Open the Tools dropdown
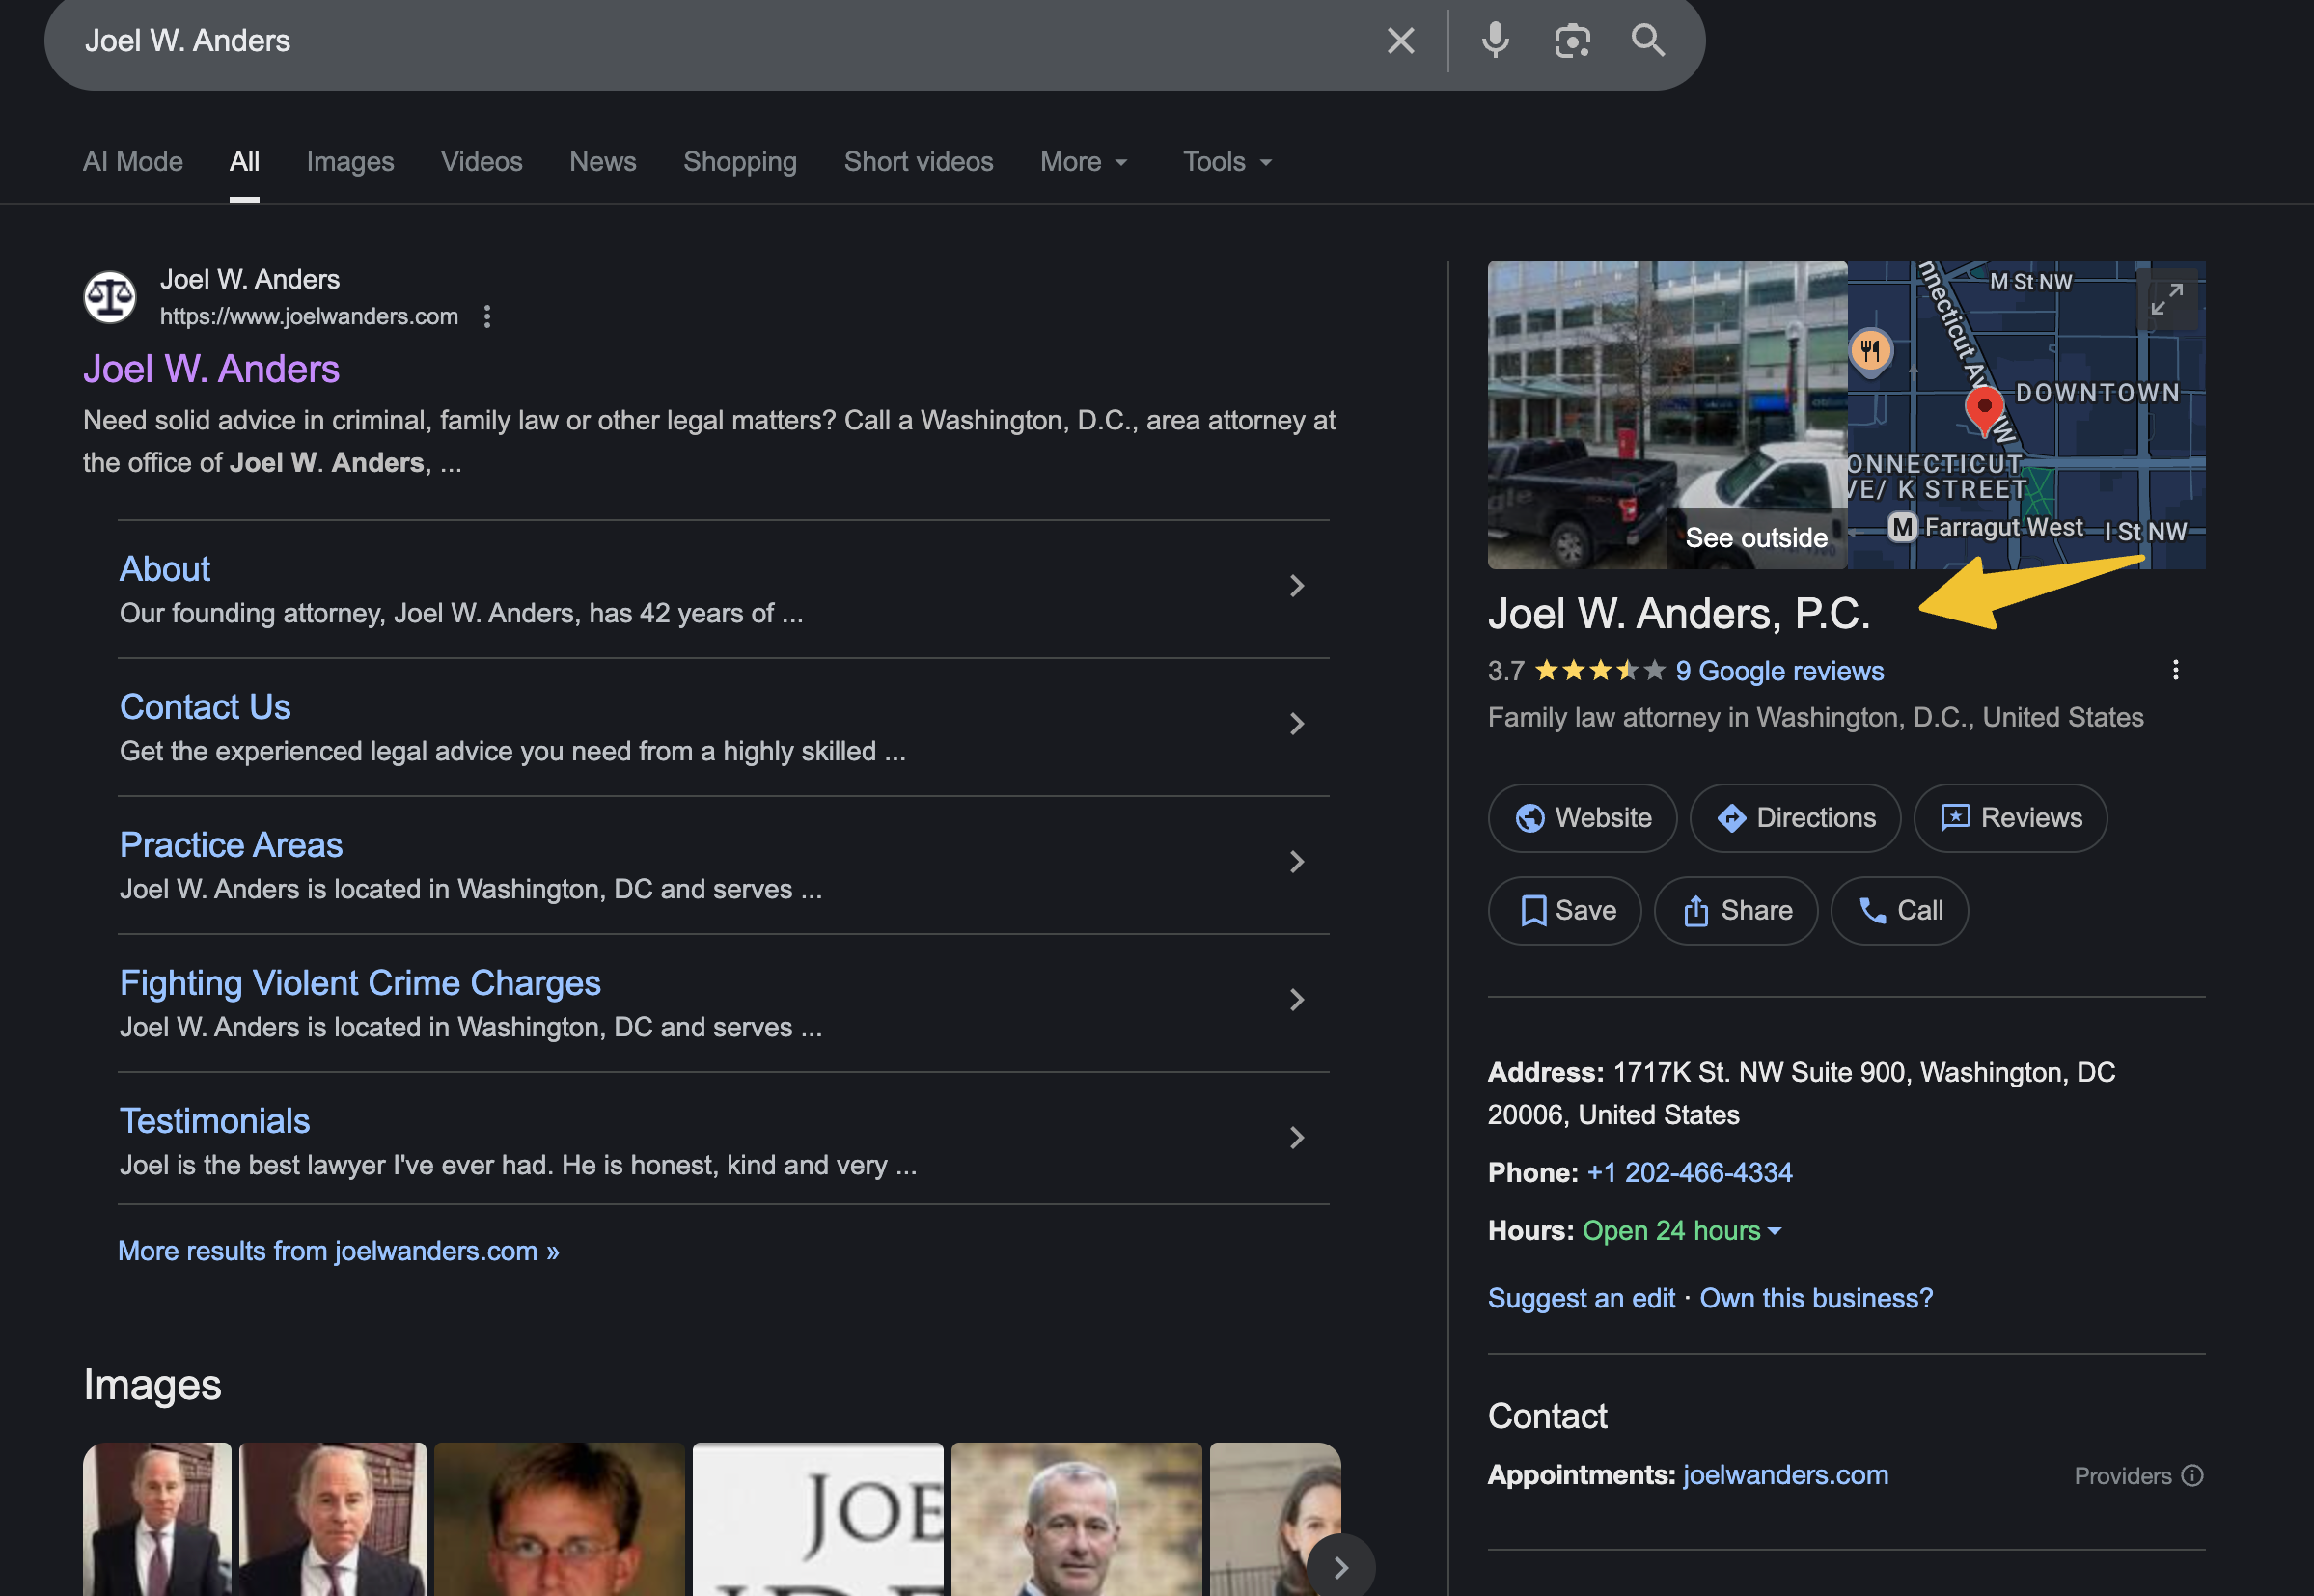The height and width of the screenshot is (1596, 2314). coord(1227,162)
